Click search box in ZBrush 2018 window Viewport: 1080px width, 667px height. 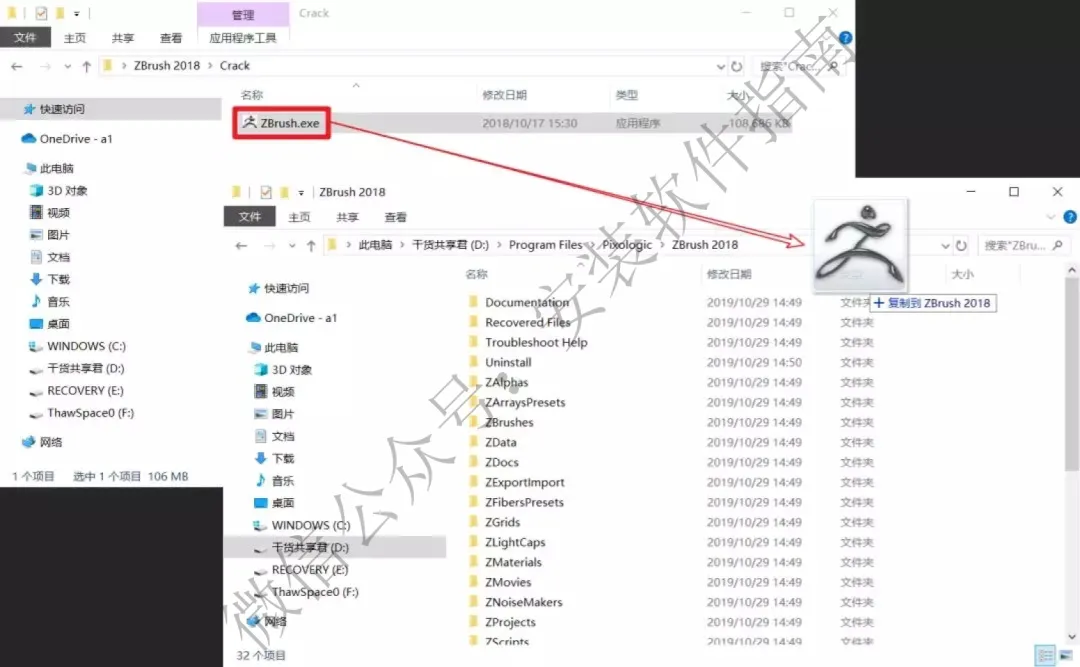1024,245
